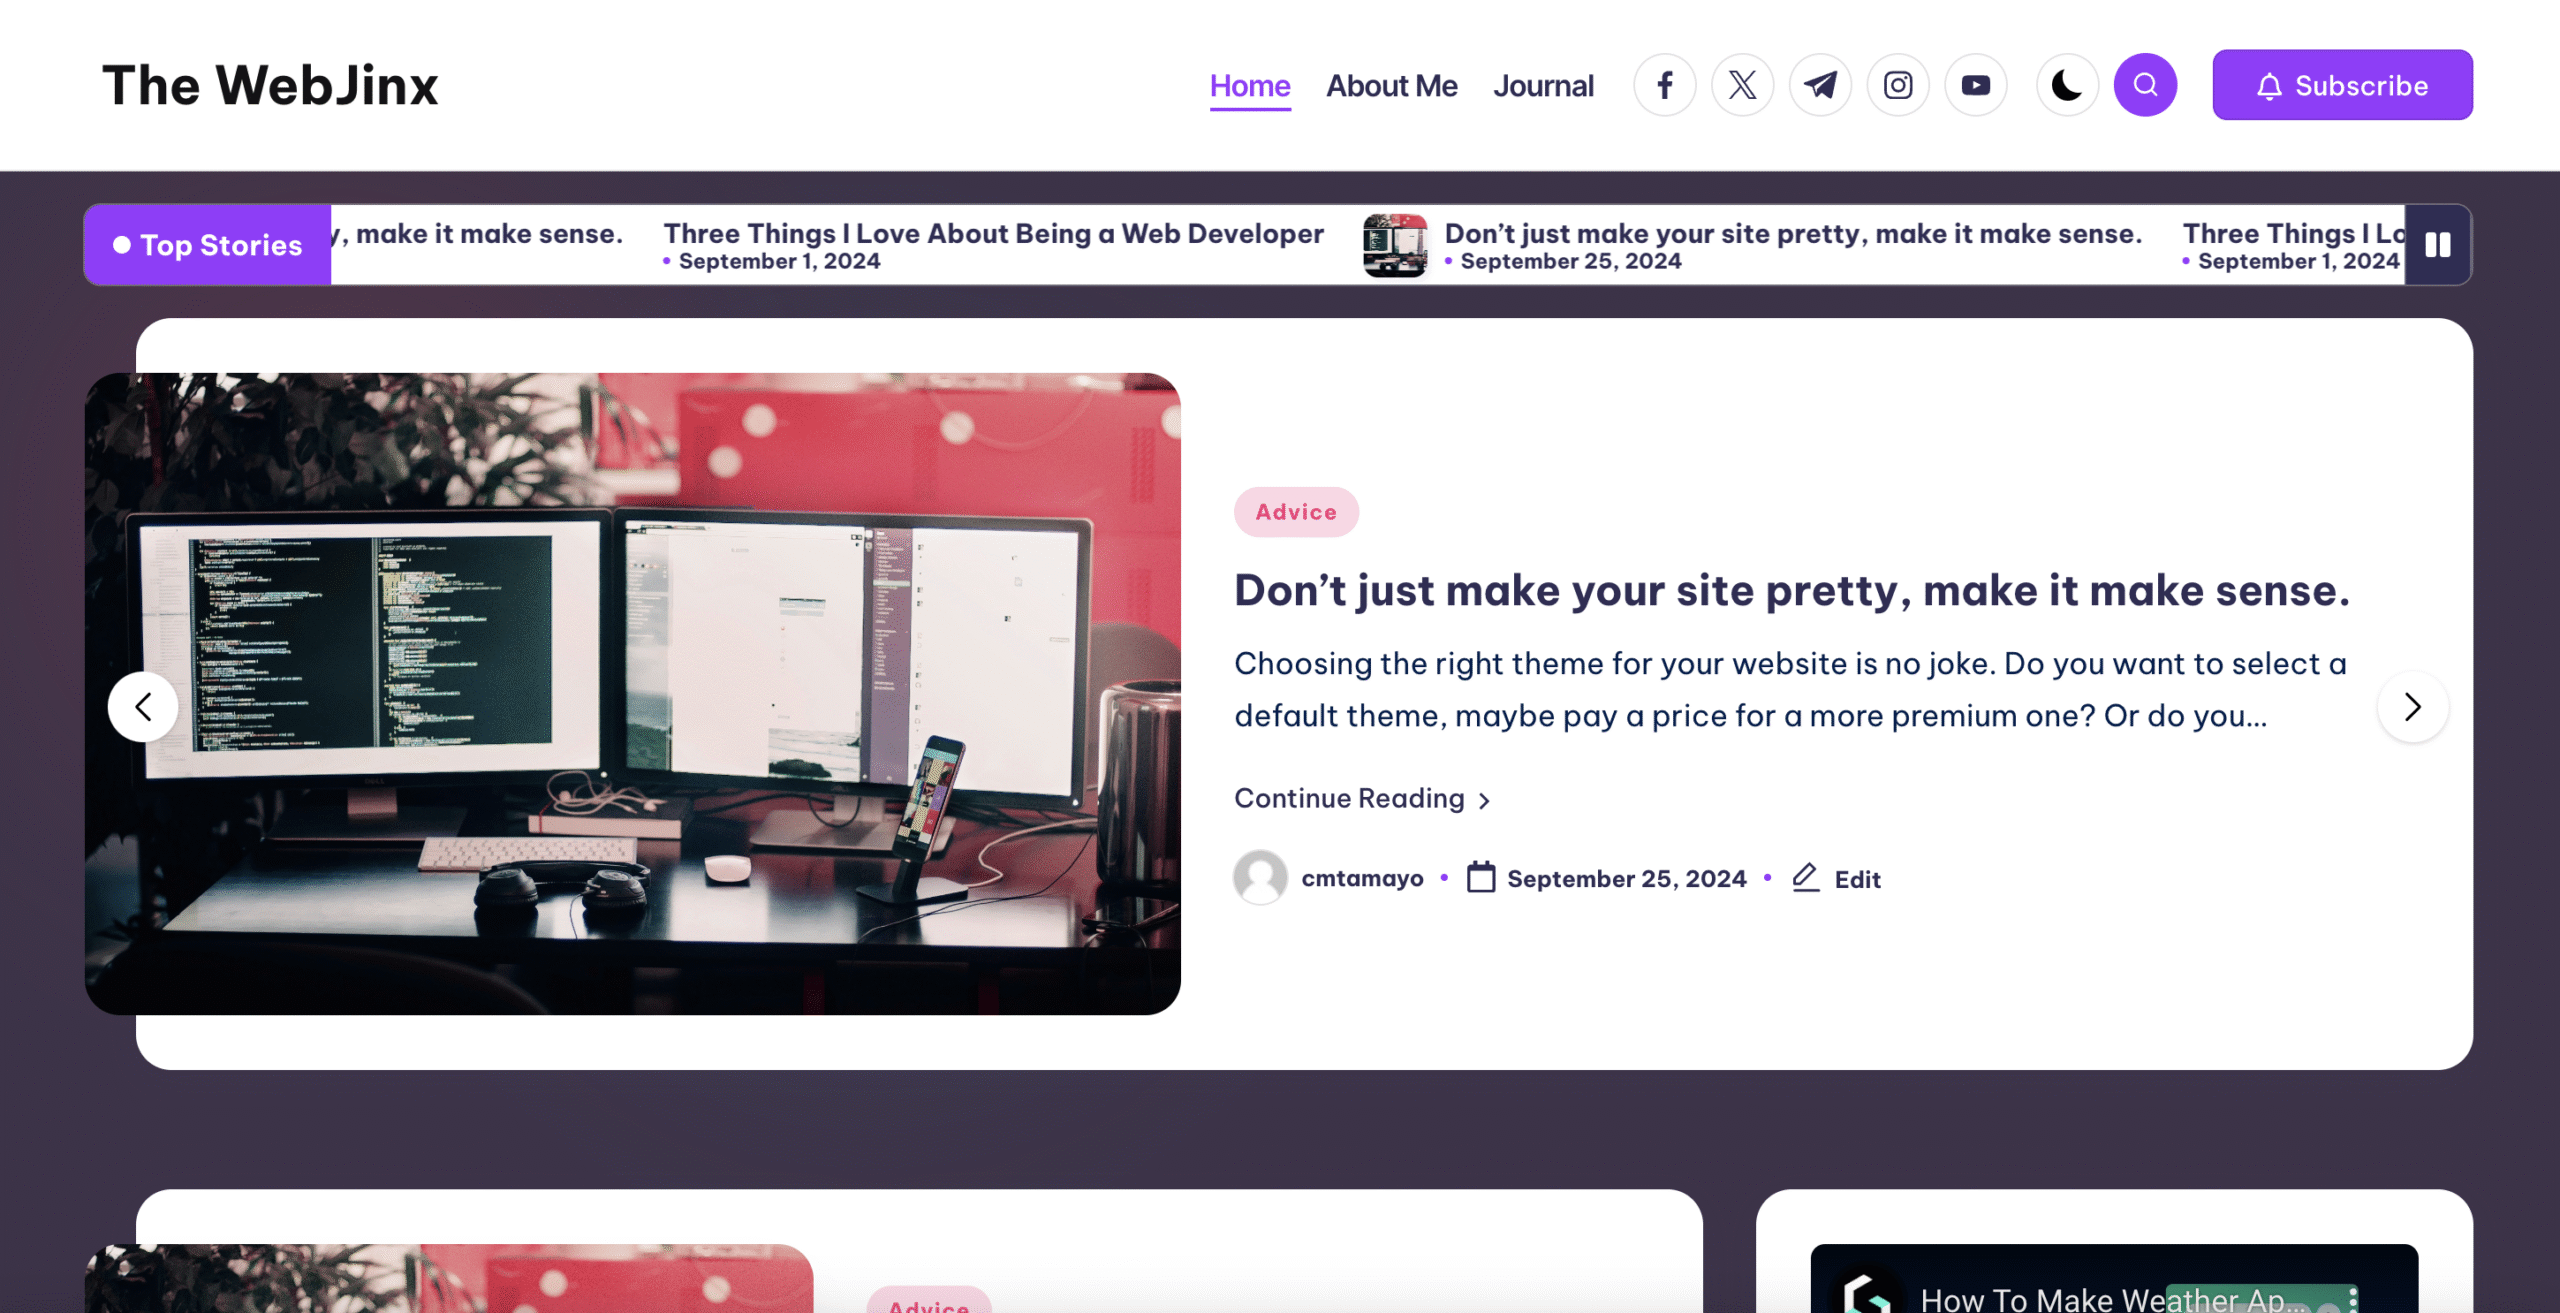
Task: Pause the Top Stories ticker
Action: tap(2437, 245)
